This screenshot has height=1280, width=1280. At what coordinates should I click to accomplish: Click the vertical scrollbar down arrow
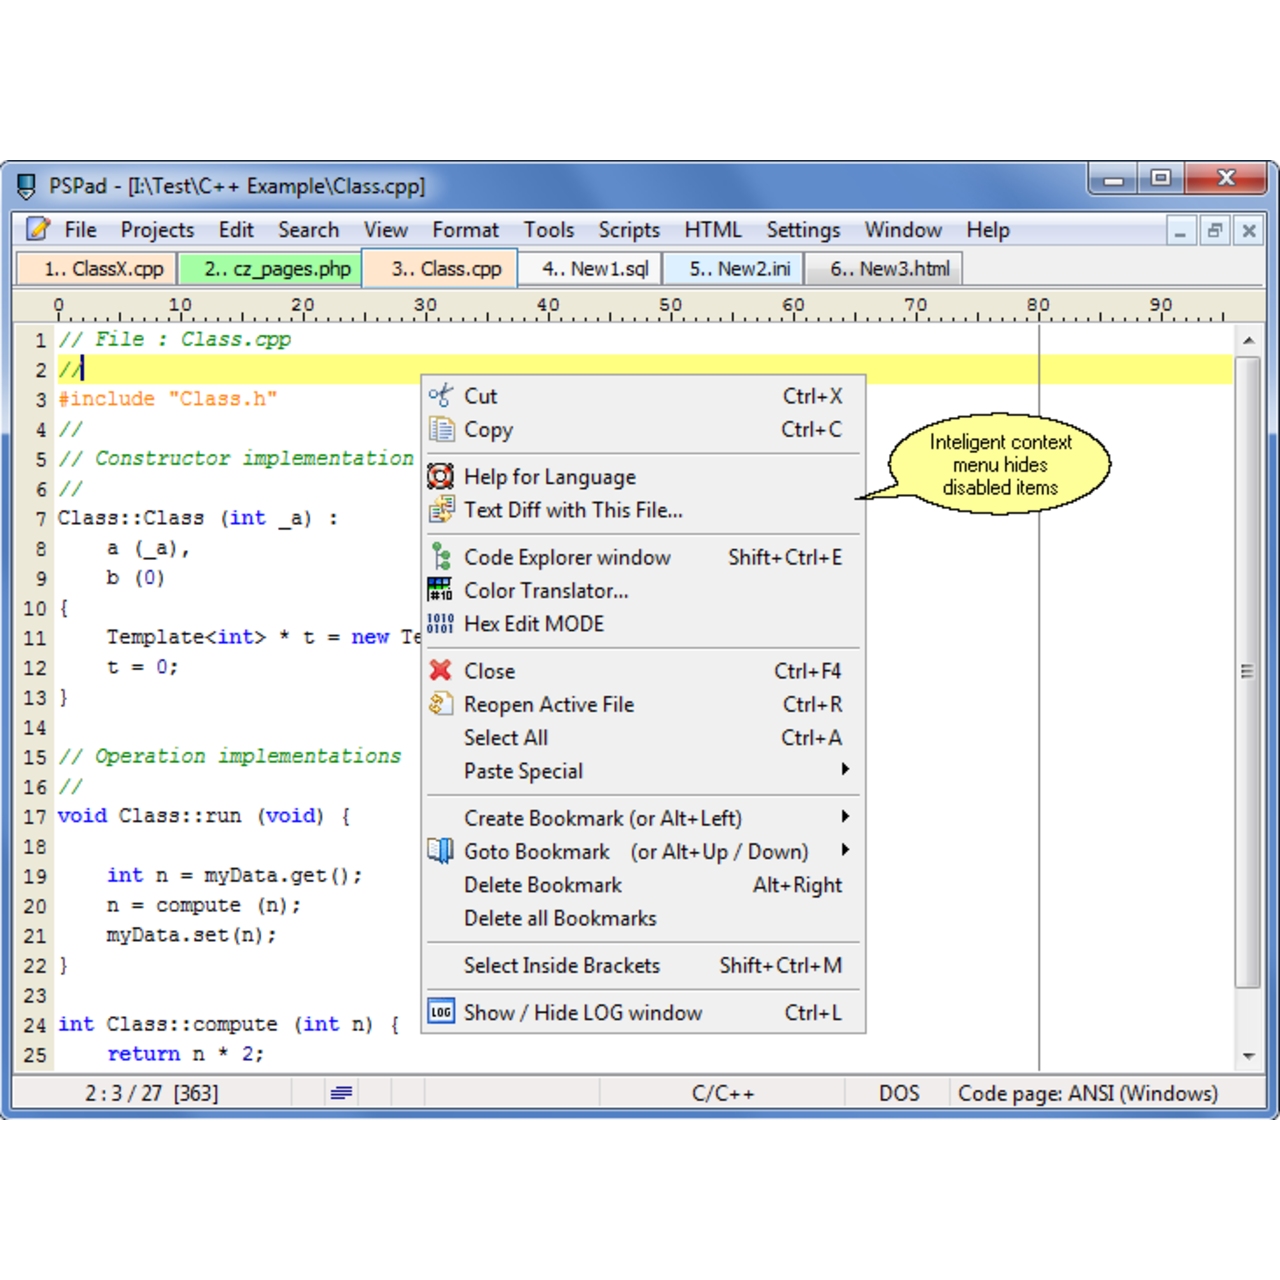click(1248, 1056)
